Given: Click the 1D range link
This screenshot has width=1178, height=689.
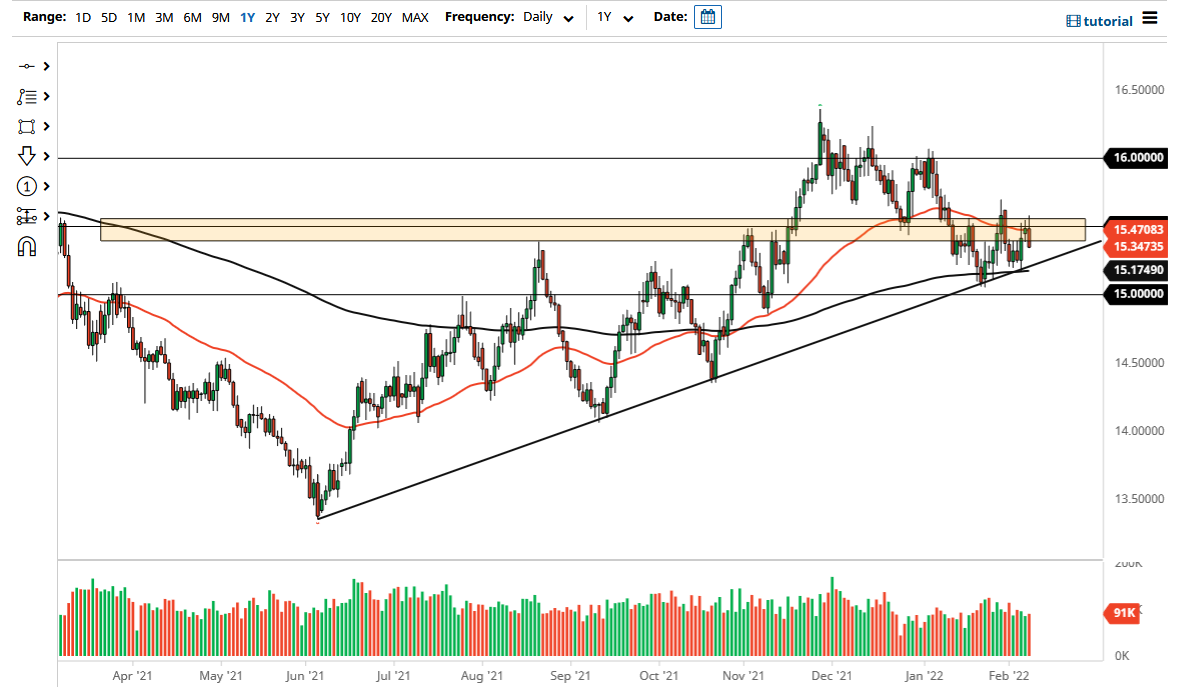Looking at the screenshot, I should point(83,17).
